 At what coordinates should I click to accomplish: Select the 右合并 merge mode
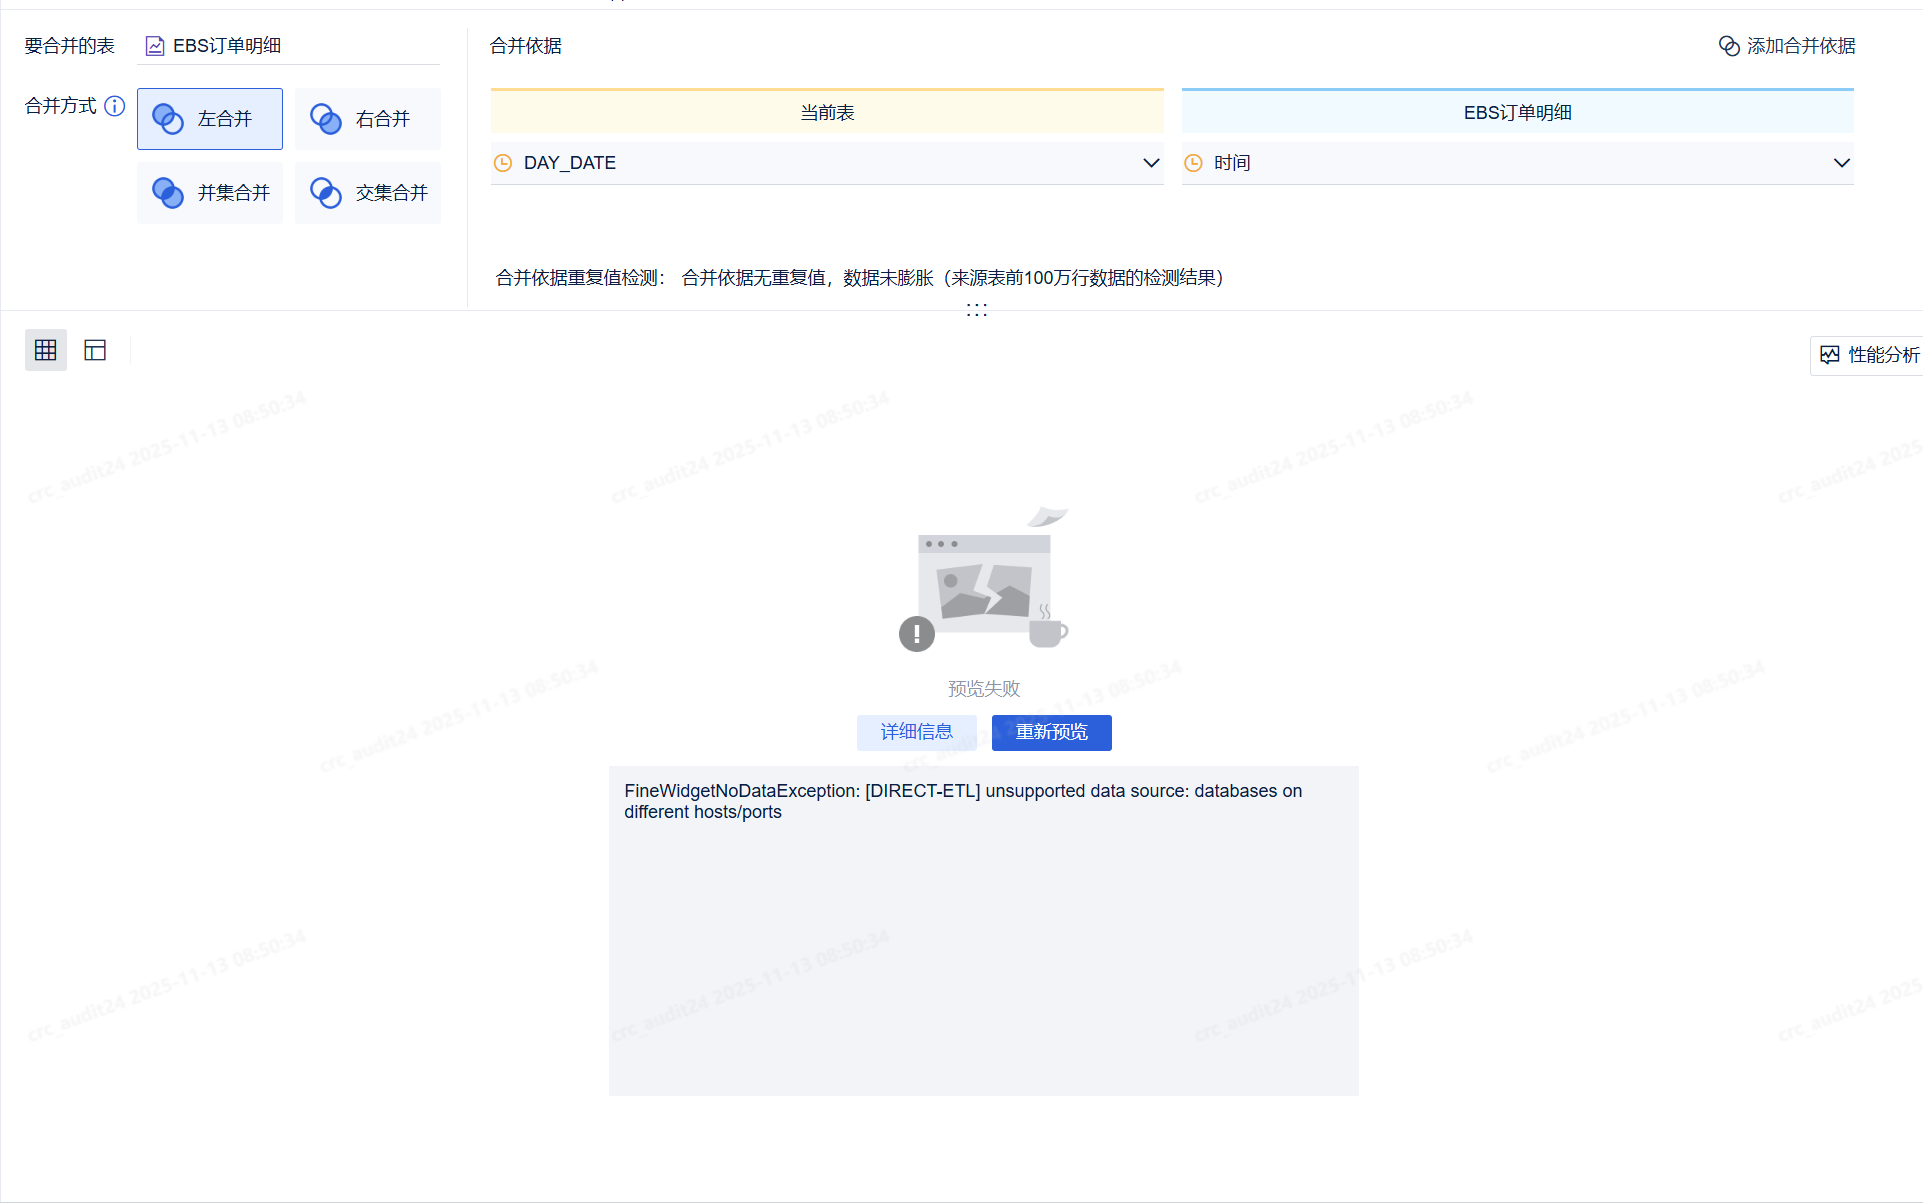[368, 119]
